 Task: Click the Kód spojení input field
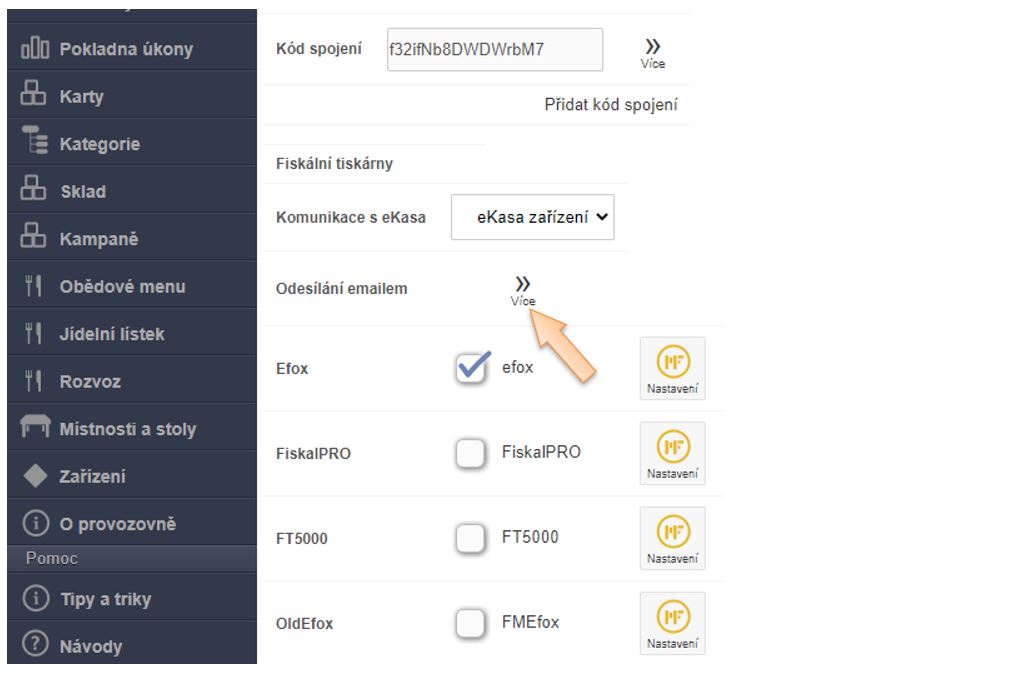tap(494, 49)
